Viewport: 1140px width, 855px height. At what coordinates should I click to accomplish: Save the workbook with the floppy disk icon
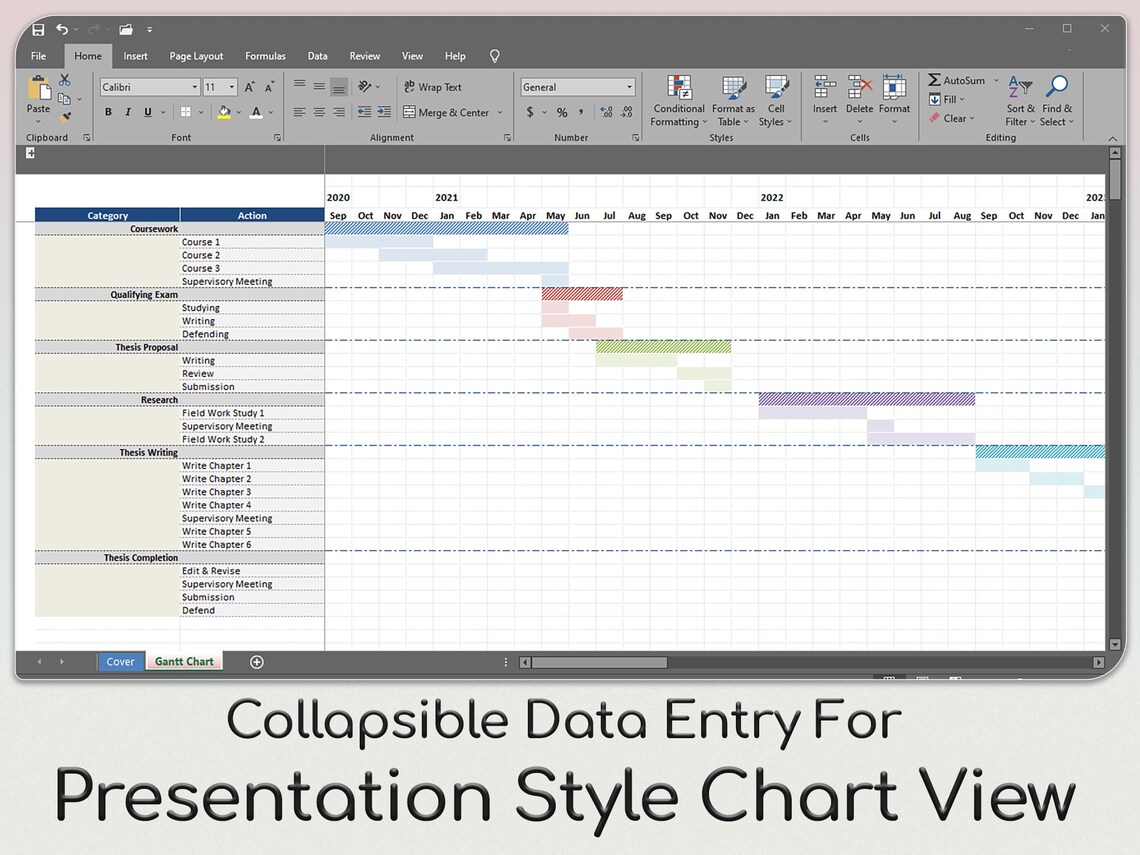coord(38,29)
